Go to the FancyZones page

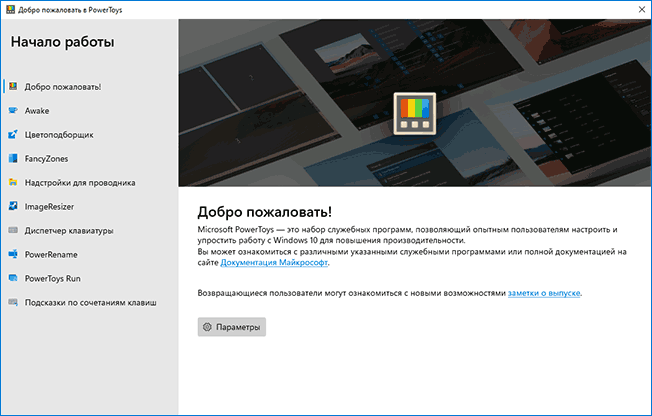[89, 158]
